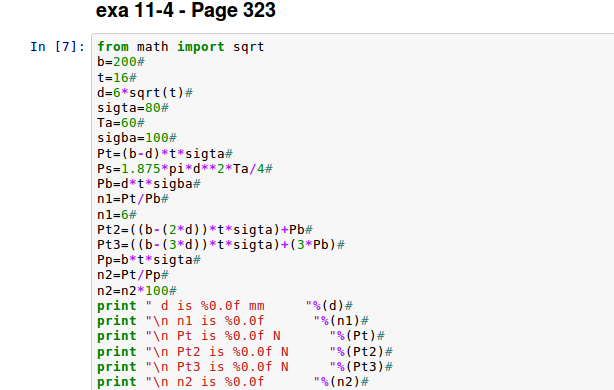
Task: Click the Ps=1.875*pi*d**2*Ta/4# line
Action: pyautogui.click(x=185, y=169)
